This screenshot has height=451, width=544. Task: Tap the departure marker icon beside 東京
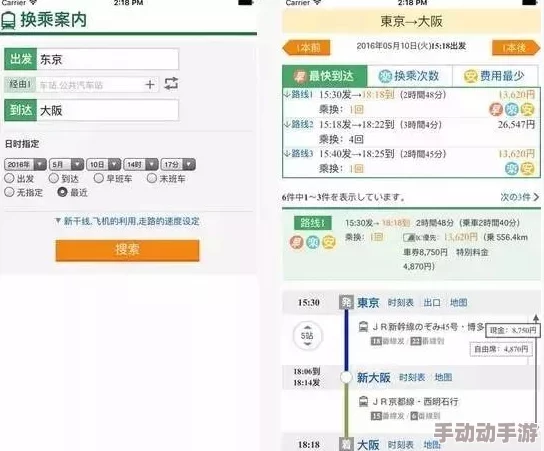(x=346, y=303)
